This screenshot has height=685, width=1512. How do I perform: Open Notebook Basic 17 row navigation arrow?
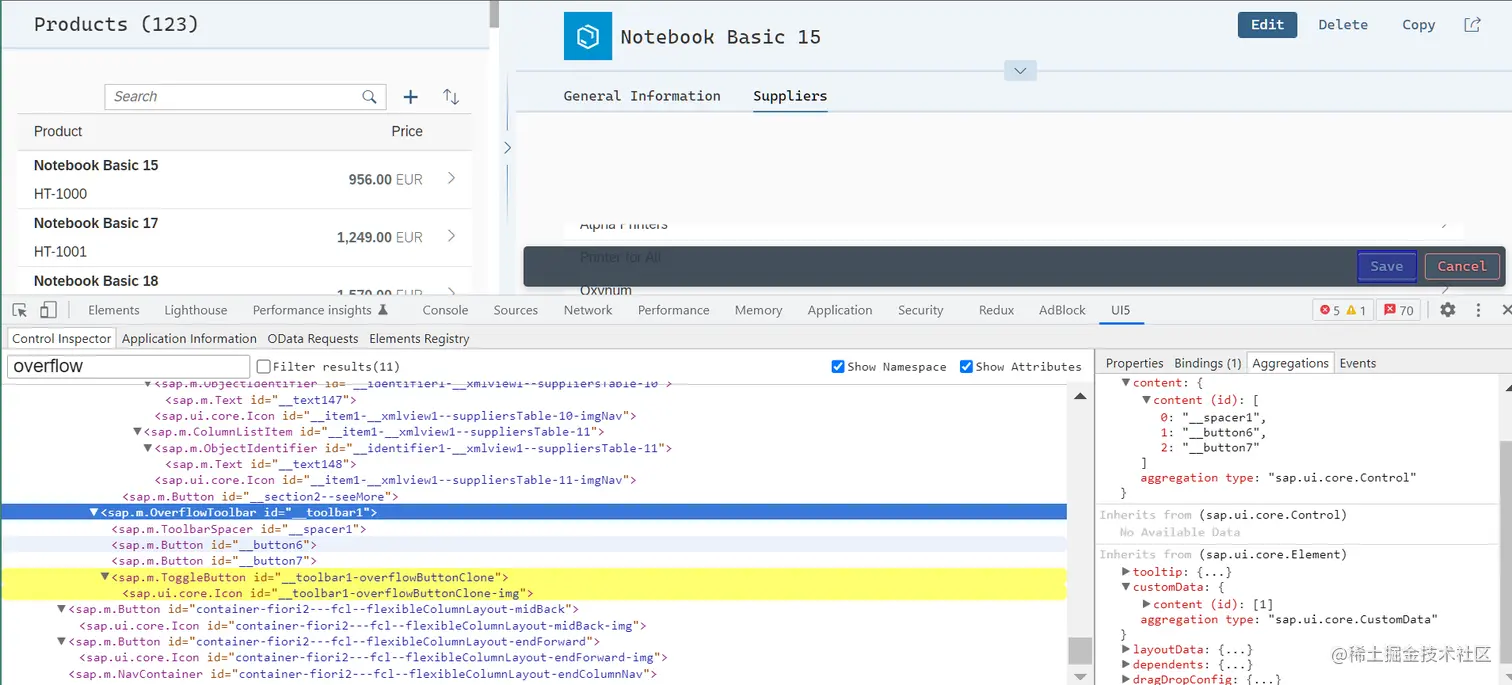pyautogui.click(x=451, y=236)
